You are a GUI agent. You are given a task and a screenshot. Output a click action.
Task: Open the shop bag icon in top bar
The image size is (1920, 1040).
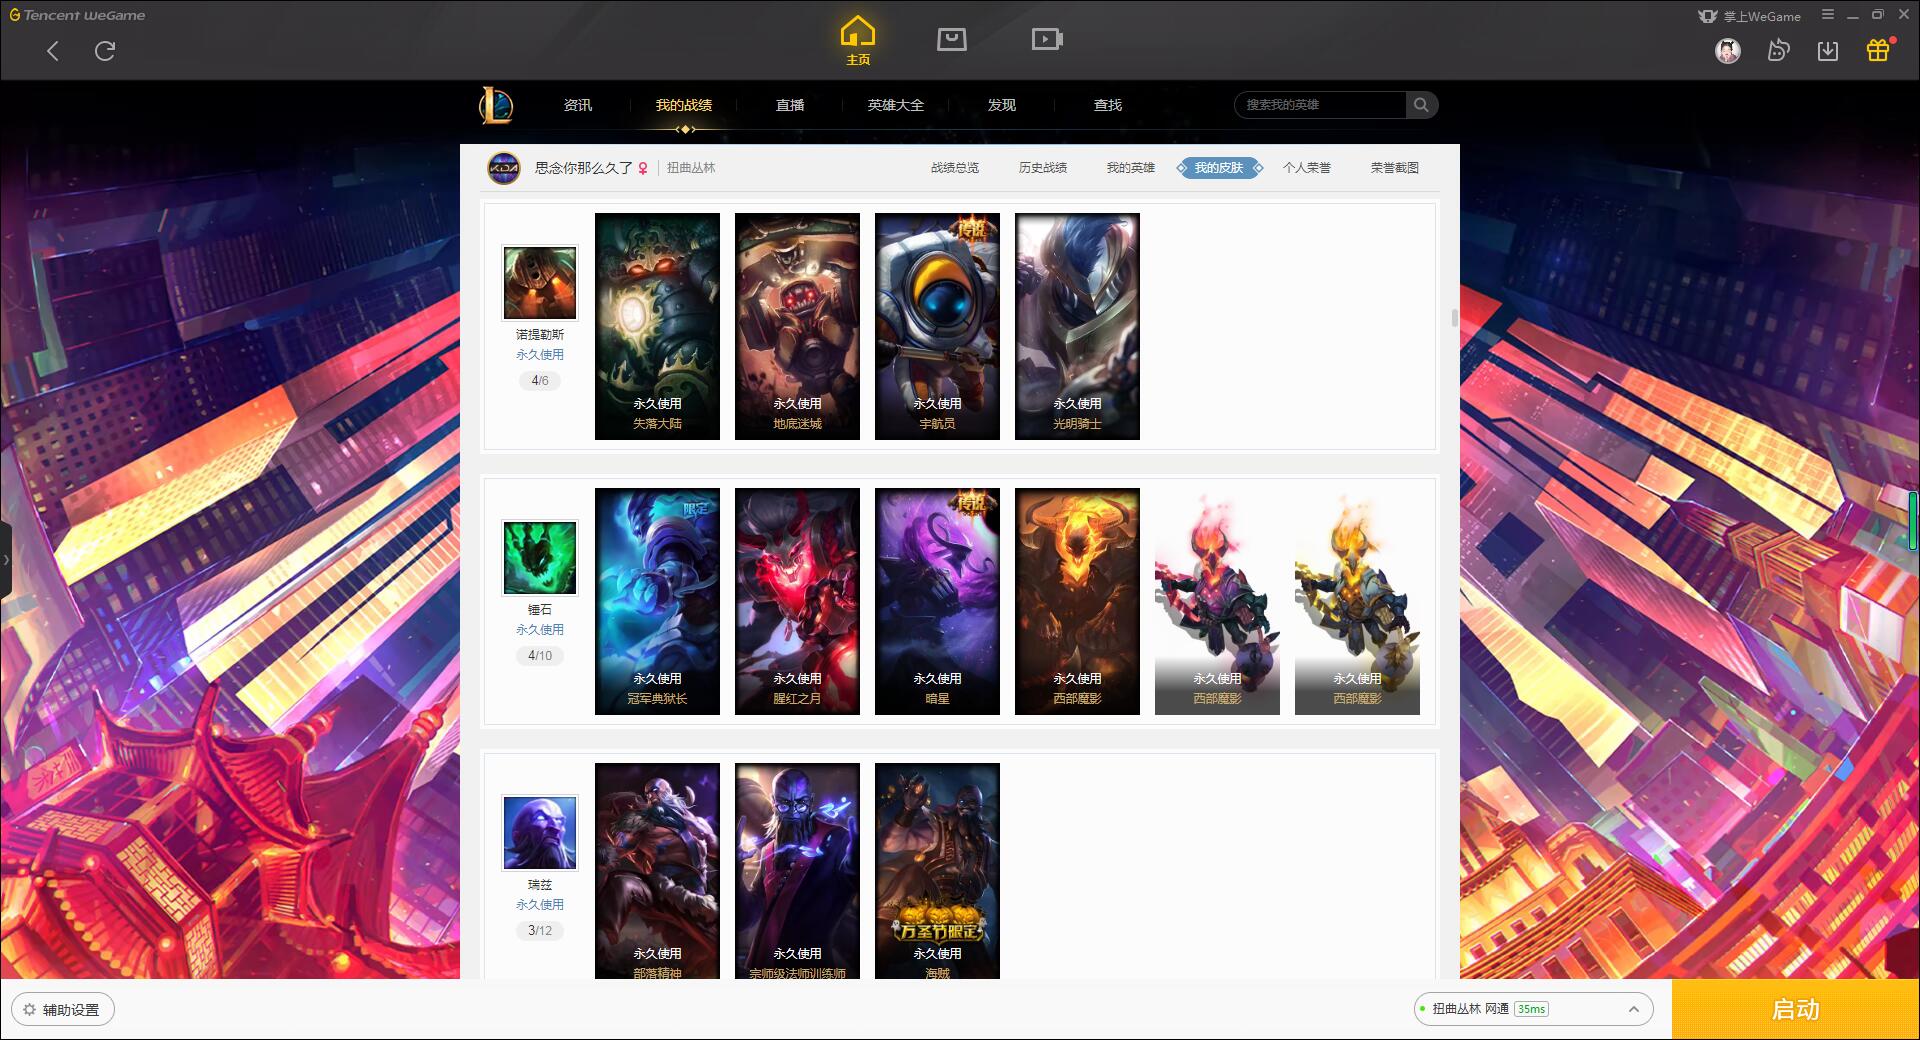(x=951, y=39)
